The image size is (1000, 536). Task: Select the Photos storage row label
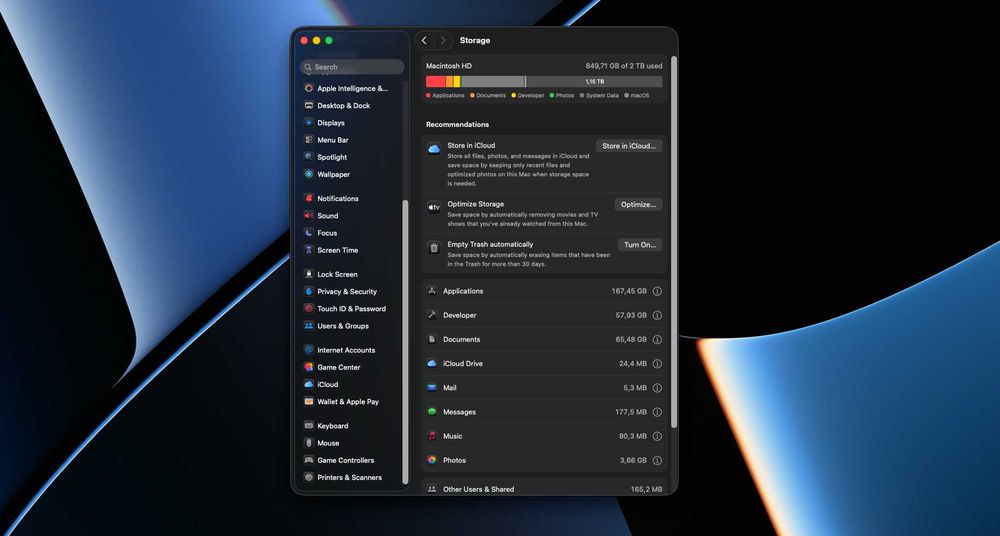[x=455, y=461]
